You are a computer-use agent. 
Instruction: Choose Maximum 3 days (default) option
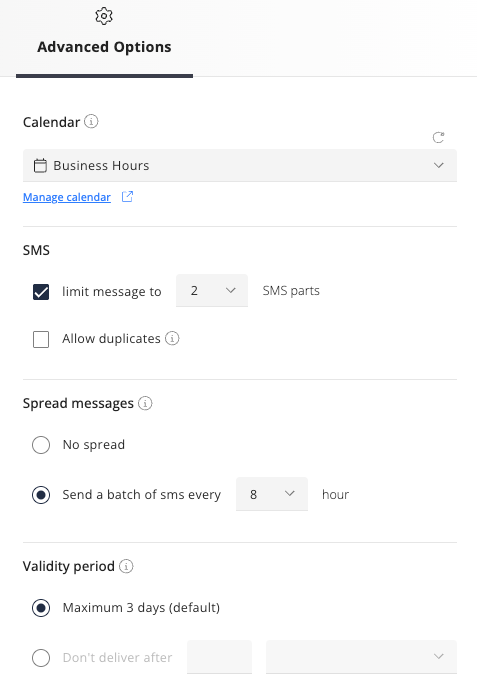click(41, 608)
